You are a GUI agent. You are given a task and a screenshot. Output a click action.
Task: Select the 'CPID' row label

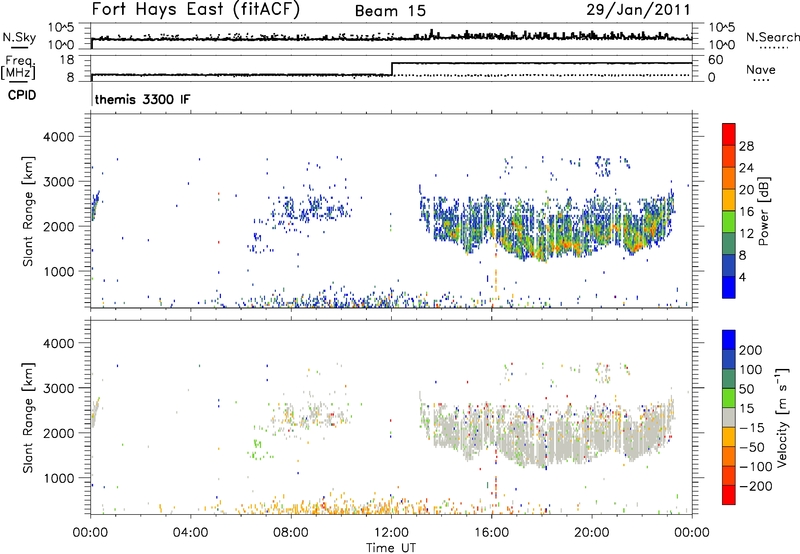tap(22, 95)
